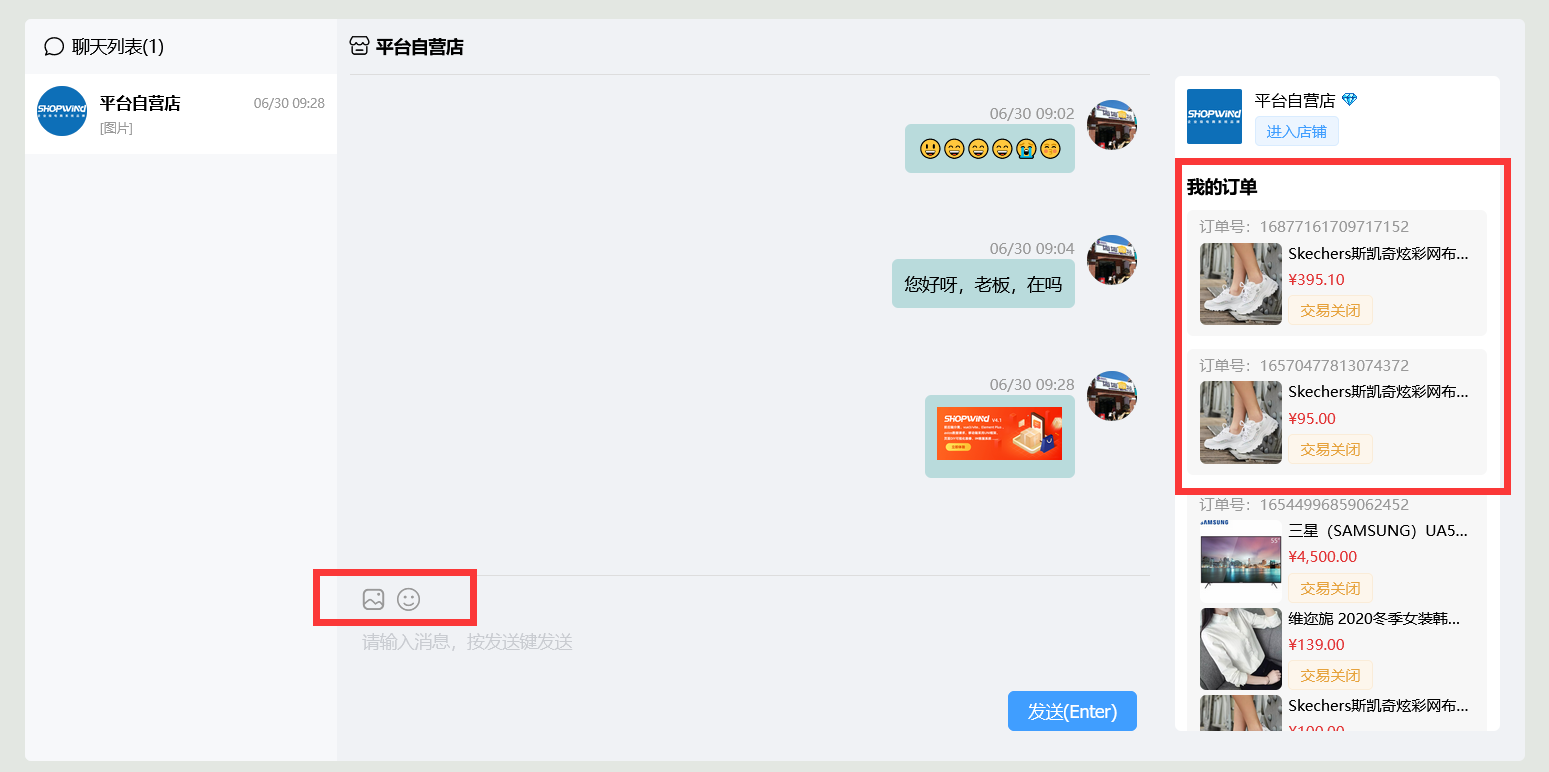Click order number 16544996859062452
1549x772 pixels.
(1334, 505)
